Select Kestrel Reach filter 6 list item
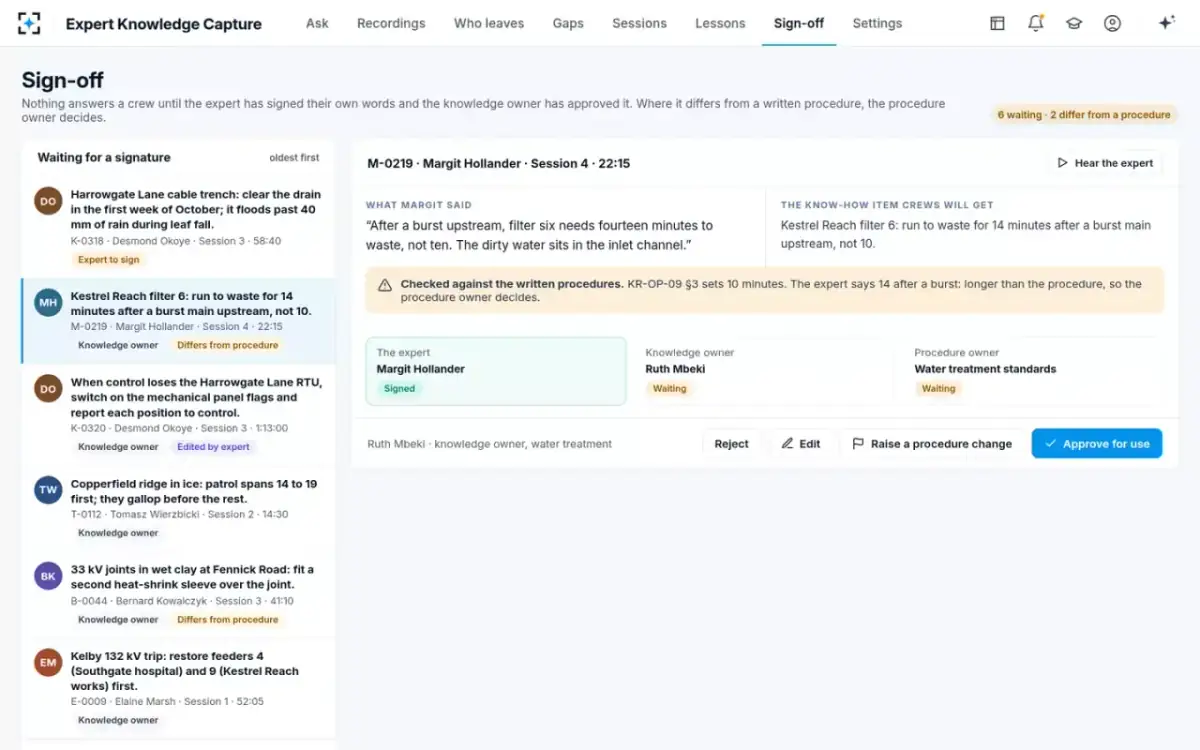This screenshot has height=750, width=1200. (178, 321)
